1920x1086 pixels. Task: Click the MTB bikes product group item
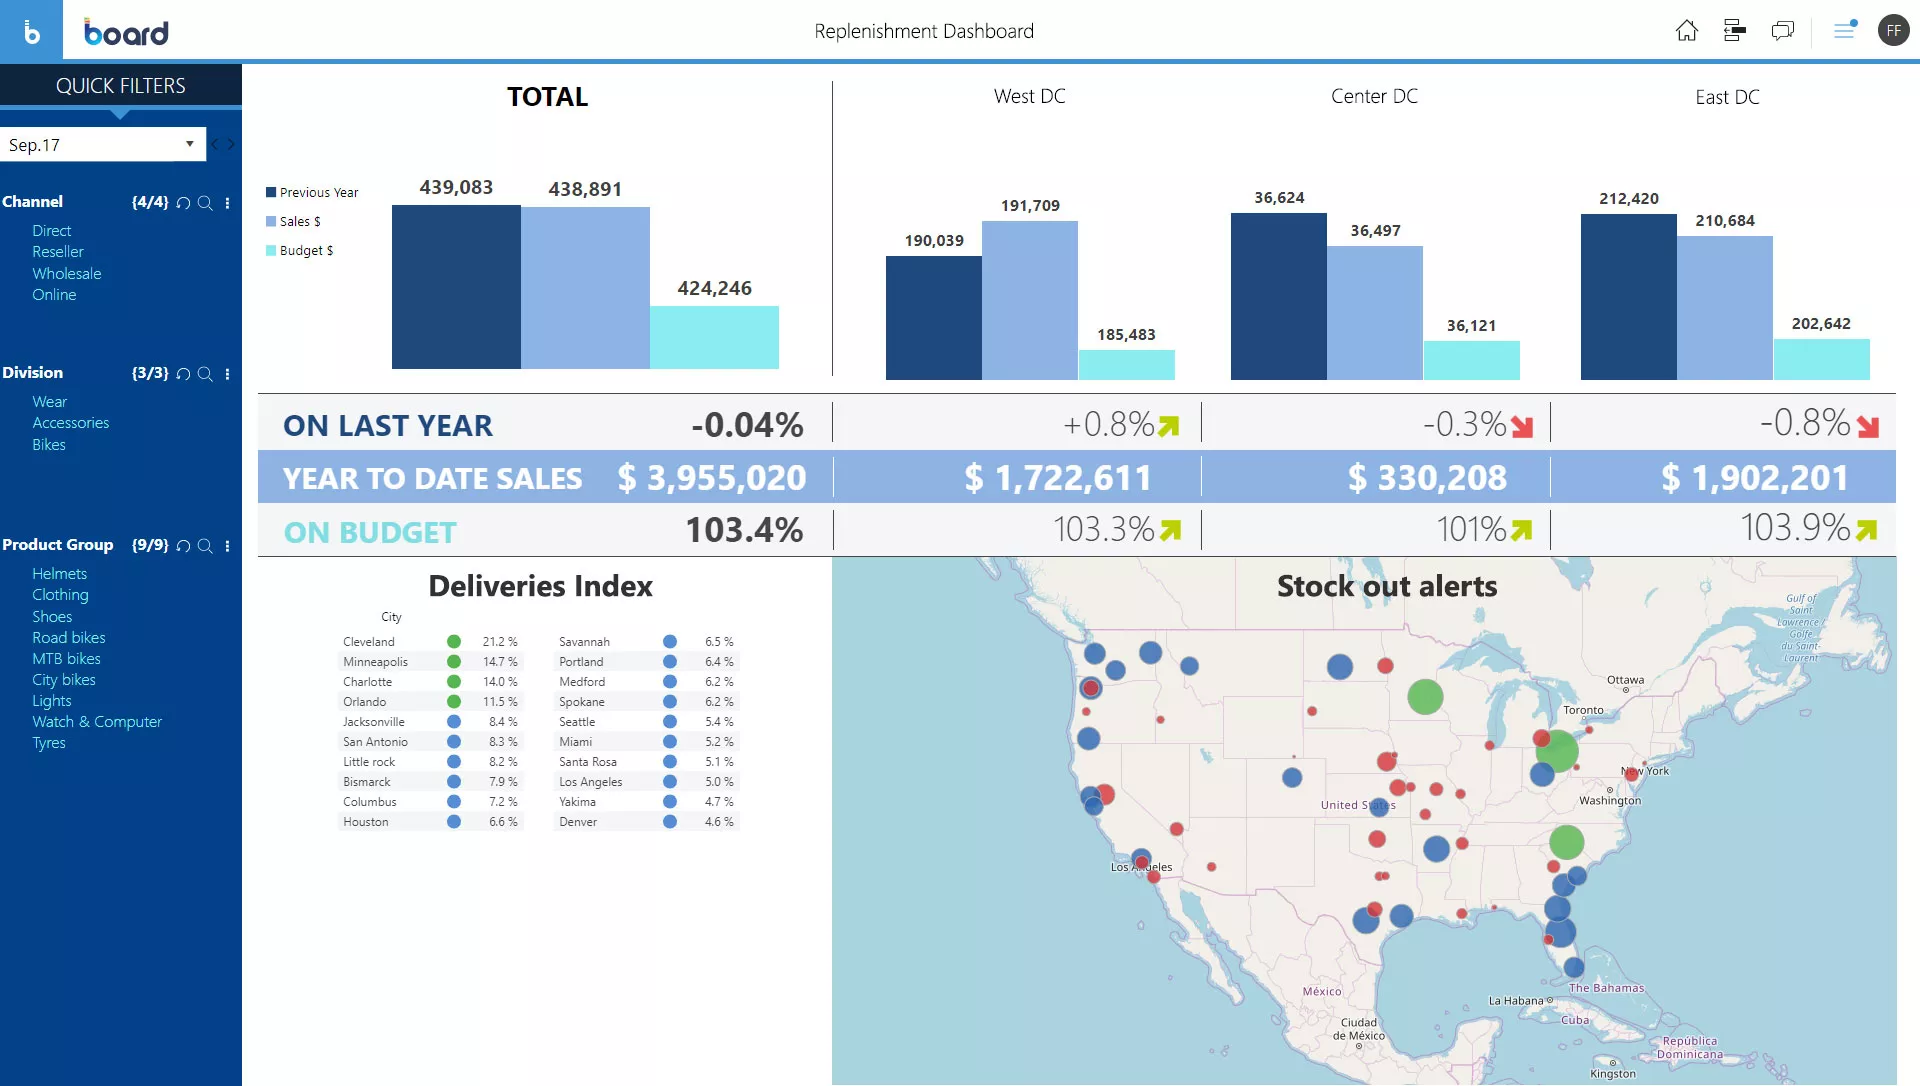[x=65, y=658]
